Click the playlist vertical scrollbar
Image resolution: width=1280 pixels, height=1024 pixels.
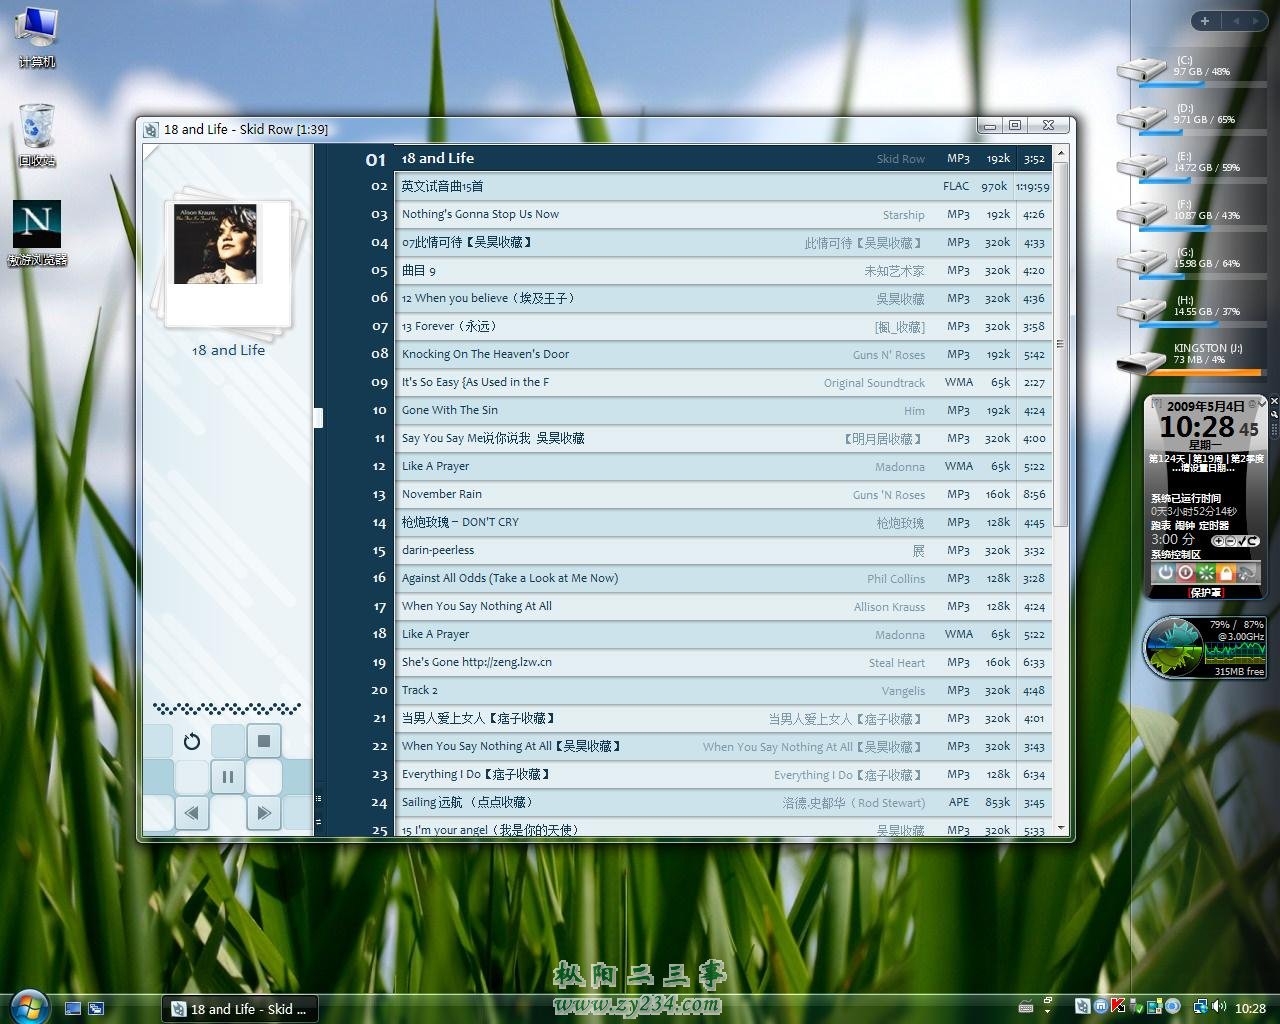point(1060,343)
